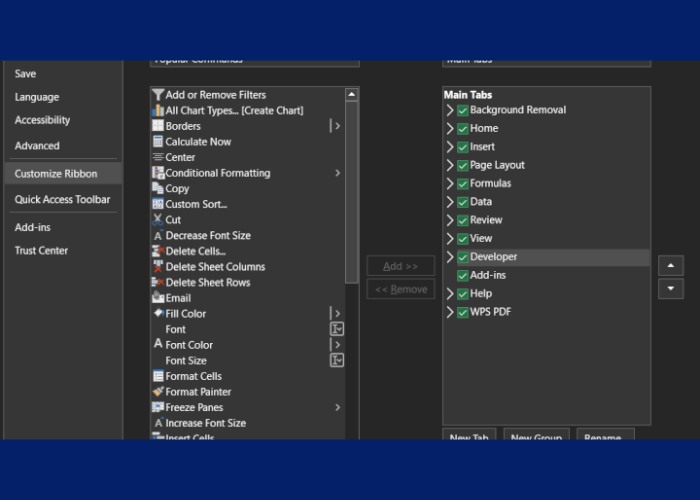Screen dimensions: 700x500
Task: Disable the Data tab checkbox
Action: point(462,202)
